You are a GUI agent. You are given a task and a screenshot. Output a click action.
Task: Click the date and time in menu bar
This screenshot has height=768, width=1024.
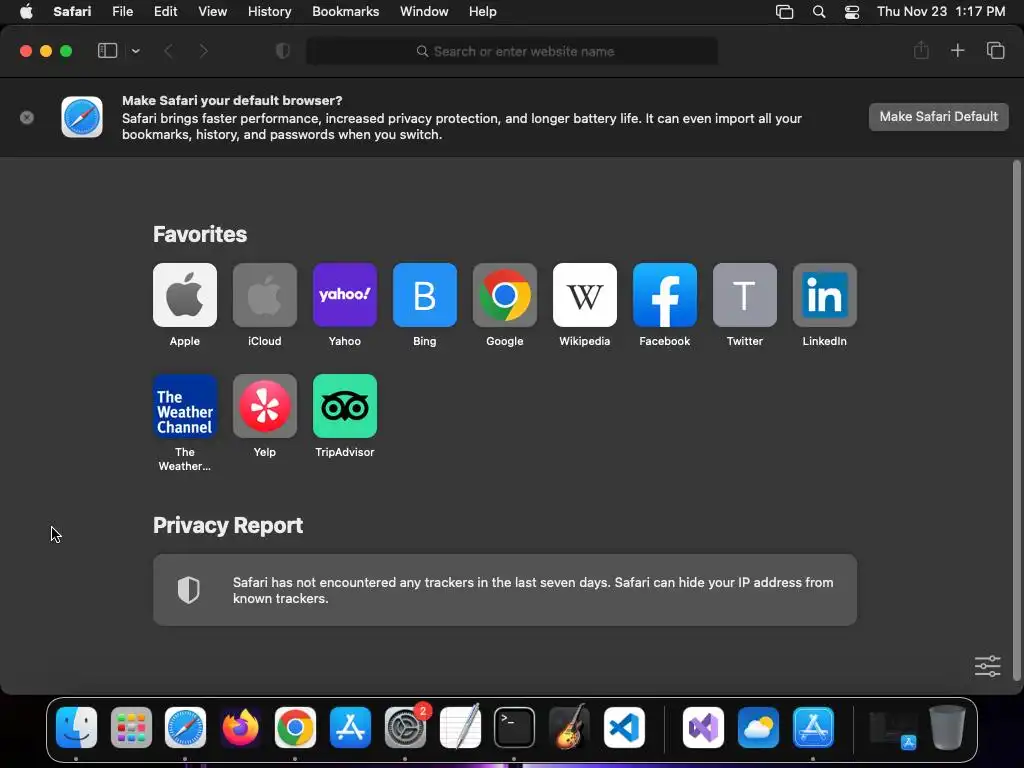click(941, 12)
